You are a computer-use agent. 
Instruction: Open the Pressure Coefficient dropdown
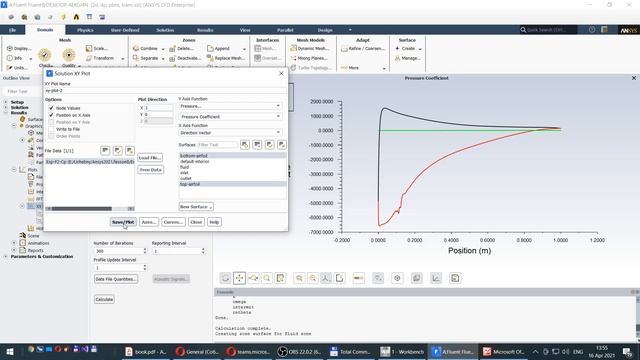coord(230,117)
